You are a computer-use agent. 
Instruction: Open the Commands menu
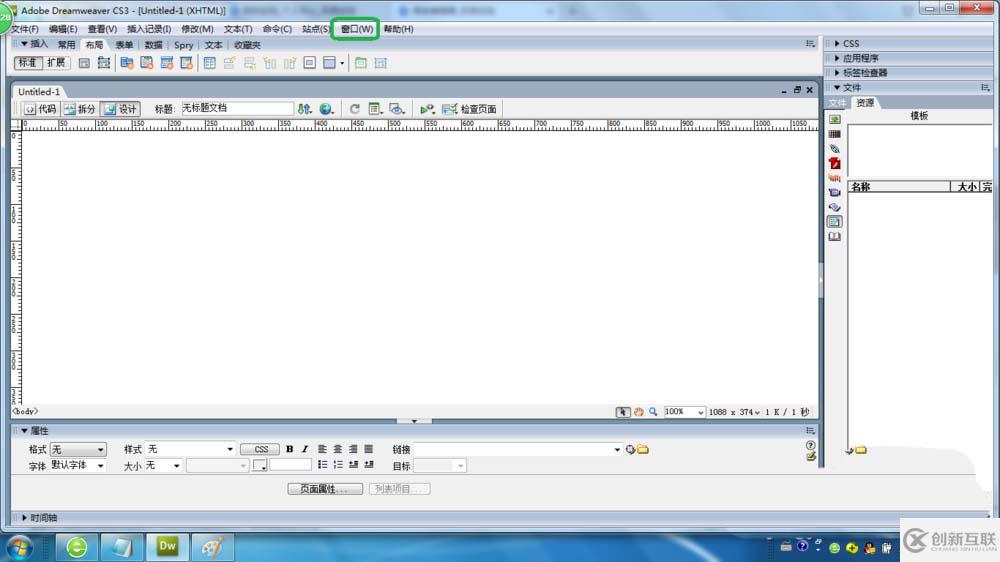[x=277, y=29]
